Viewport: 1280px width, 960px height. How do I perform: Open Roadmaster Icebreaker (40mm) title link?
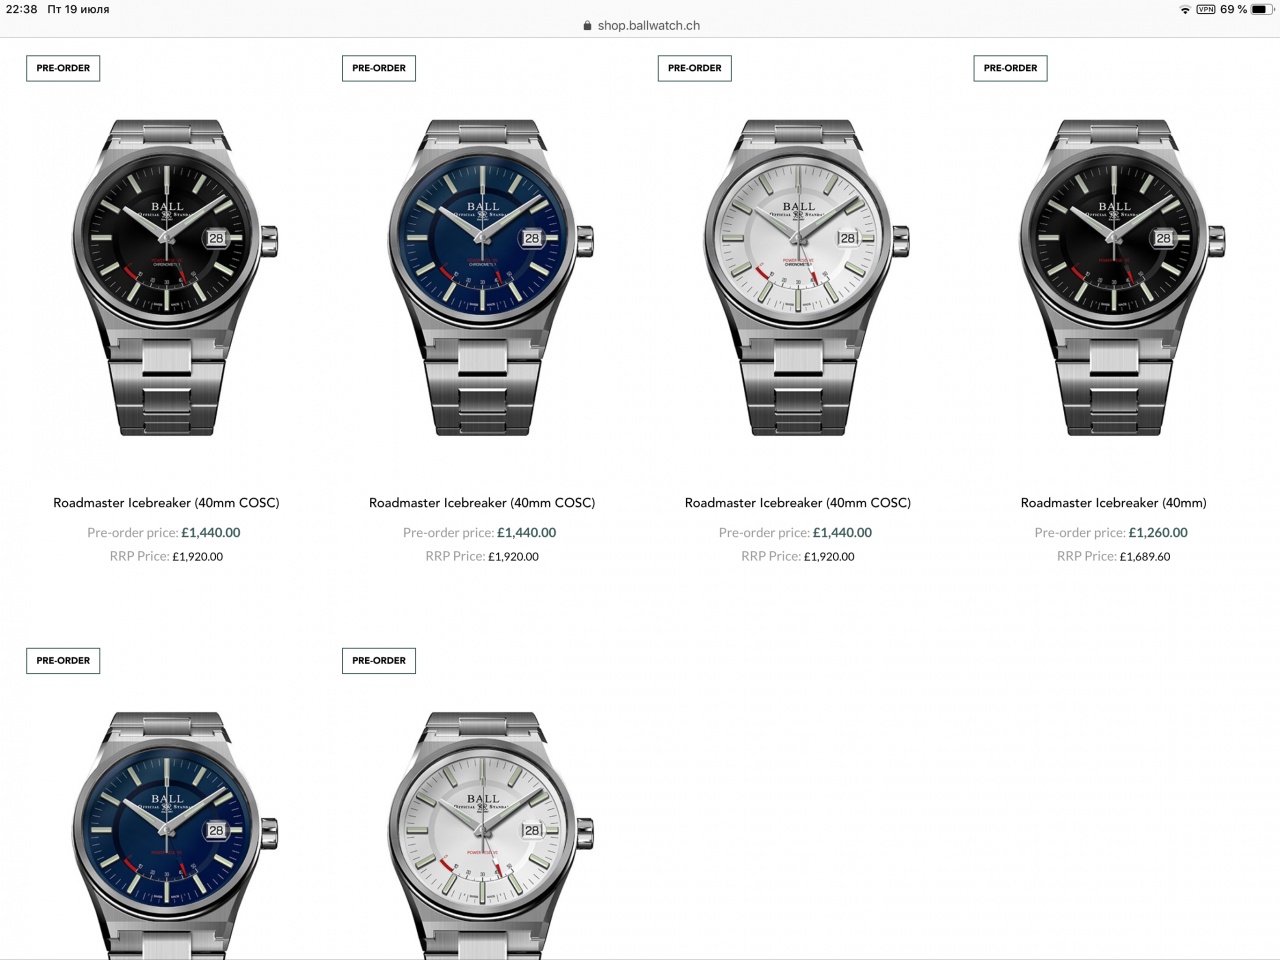pyautogui.click(x=1113, y=503)
